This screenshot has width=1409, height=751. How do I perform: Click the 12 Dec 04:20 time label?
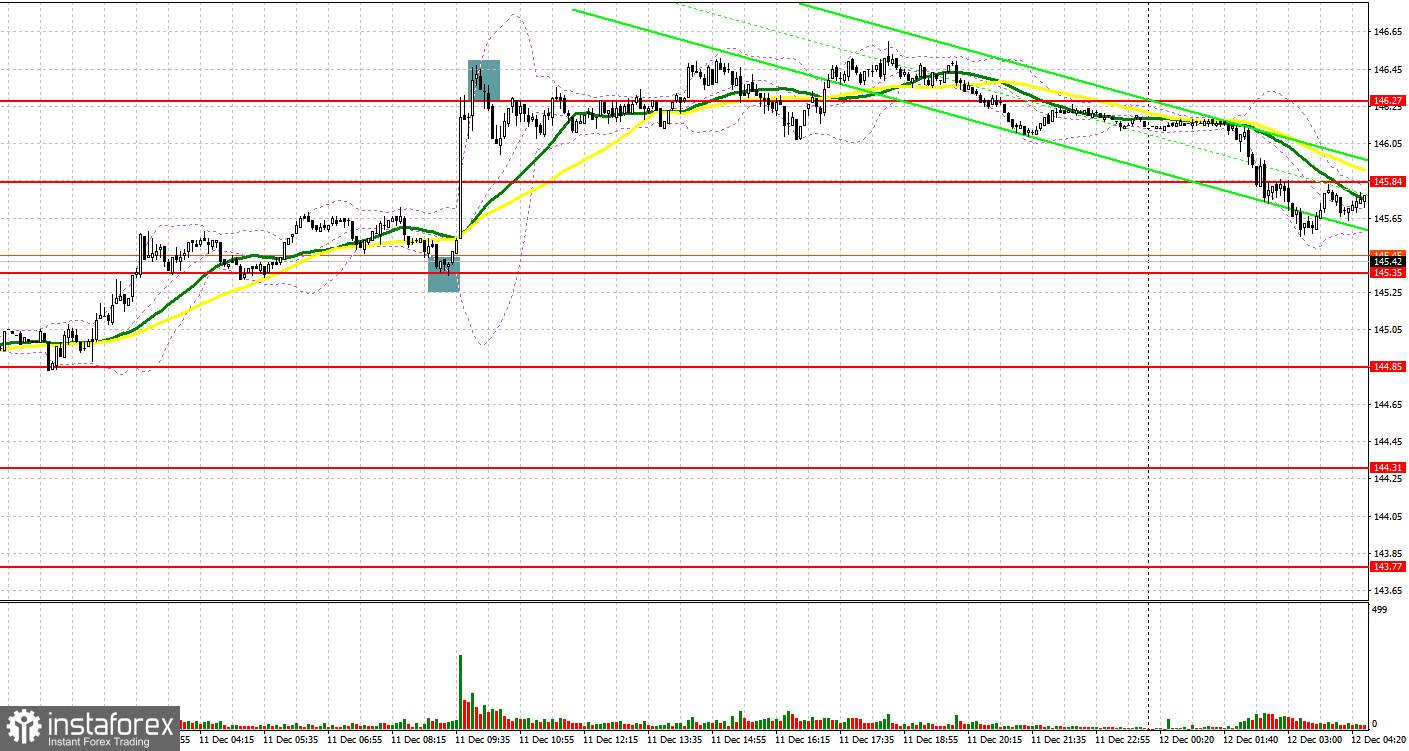coord(1380,740)
